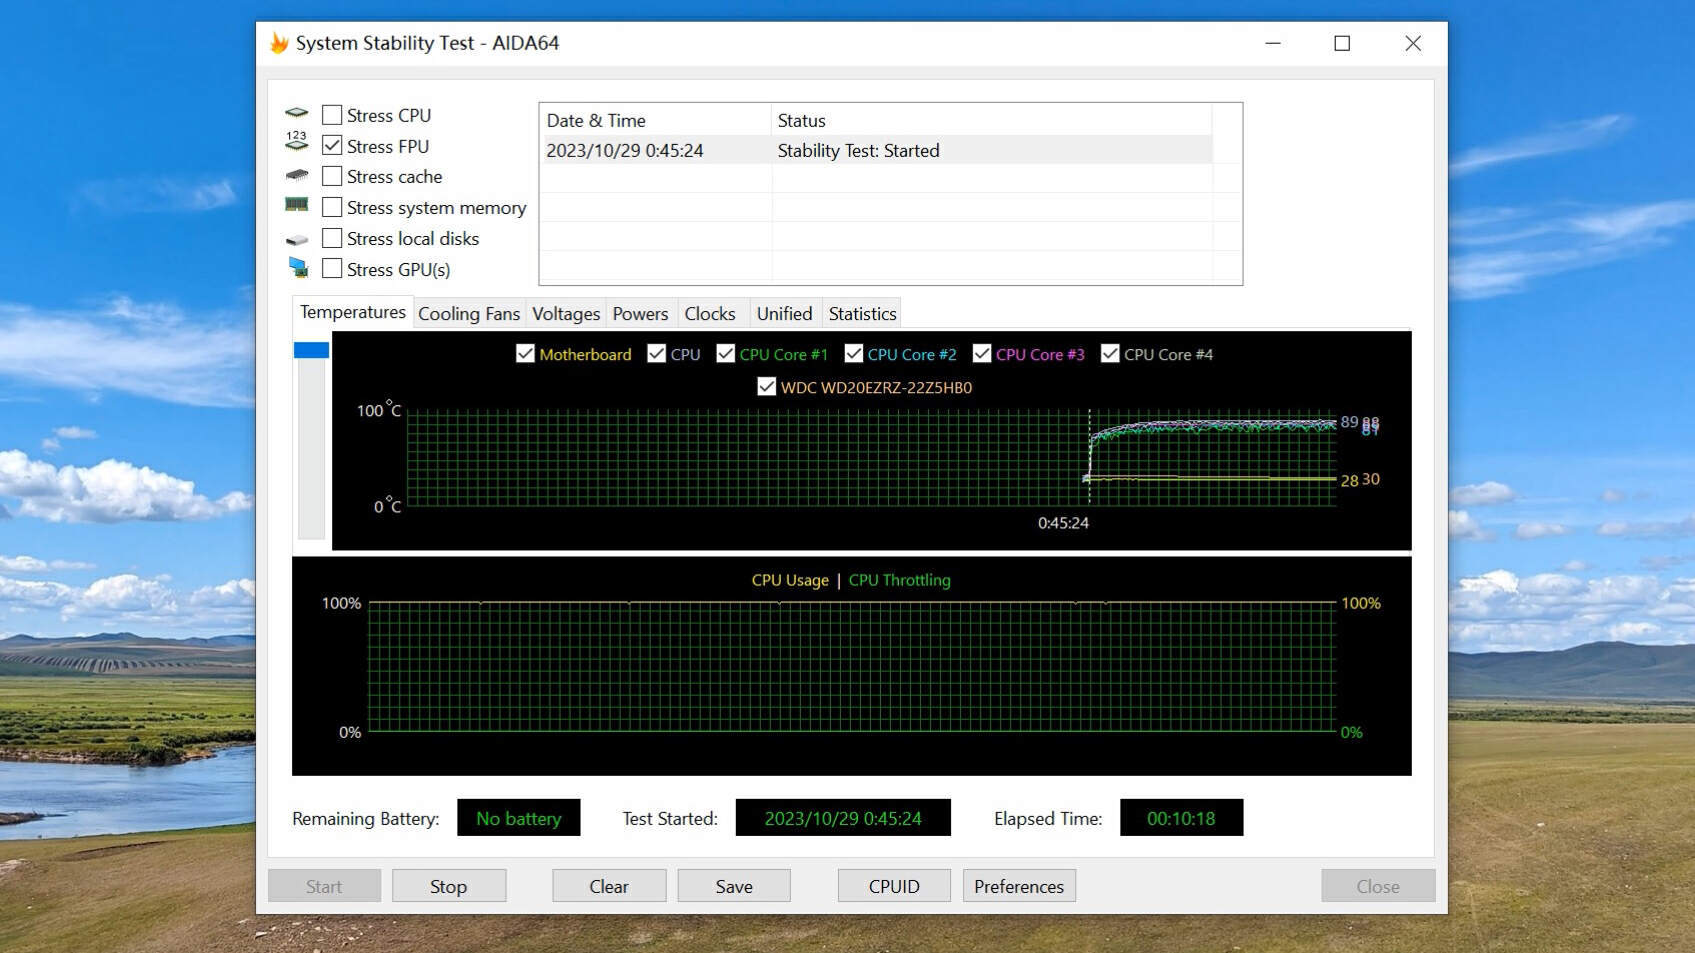Click the blue temperature graph scale slider
1695x953 pixels.
(311, 350)
